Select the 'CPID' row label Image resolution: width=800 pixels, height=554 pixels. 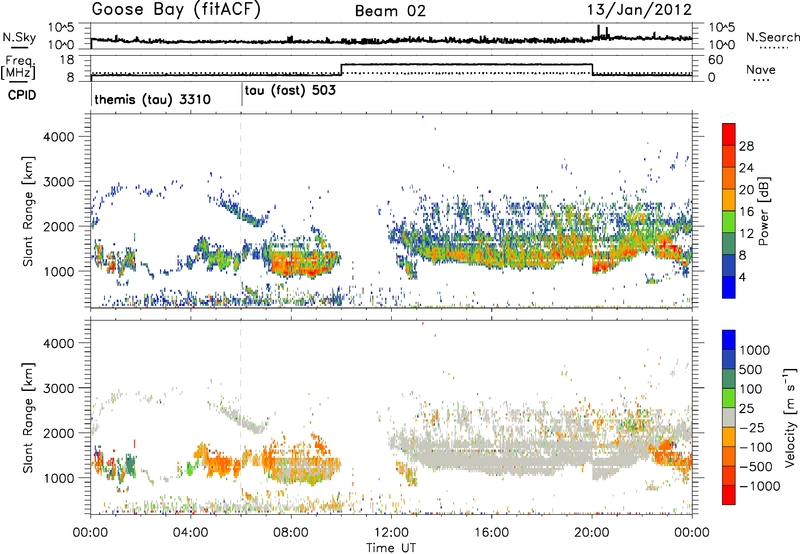point(22,95)
